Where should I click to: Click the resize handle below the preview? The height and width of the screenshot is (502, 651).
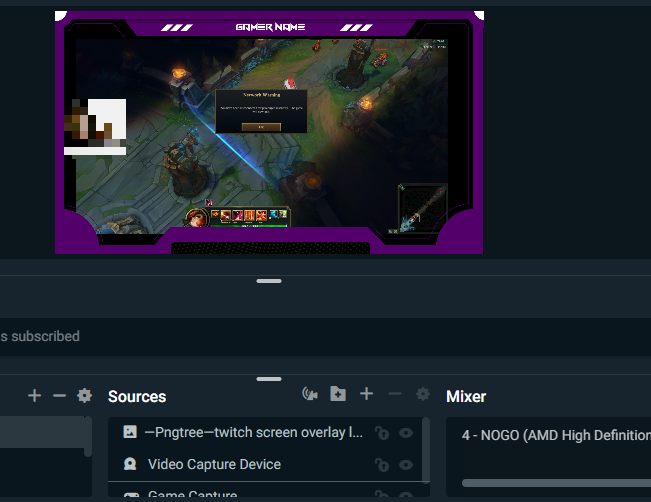[x=269, y=281]
